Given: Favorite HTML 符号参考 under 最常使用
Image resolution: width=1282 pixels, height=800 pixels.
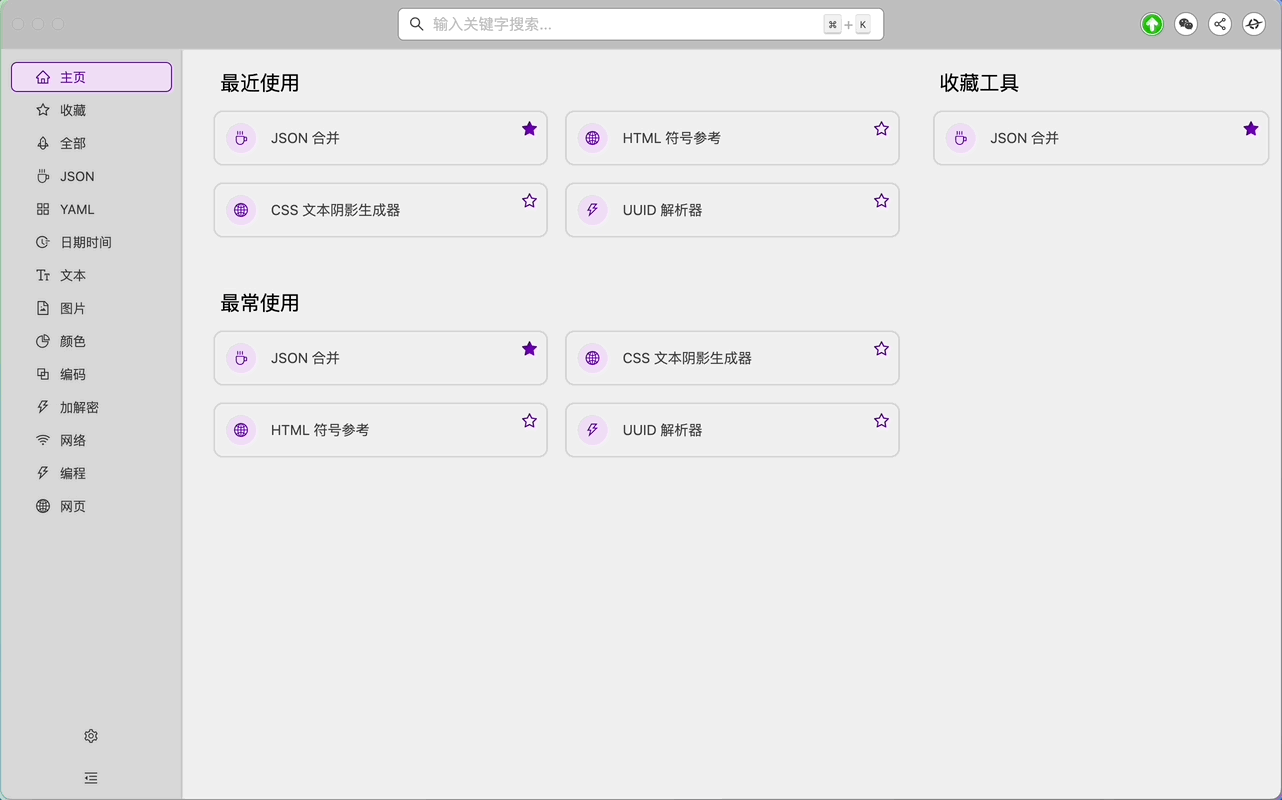Looking at the screenshot, I should pyautogui.click(x=529, y=420).
